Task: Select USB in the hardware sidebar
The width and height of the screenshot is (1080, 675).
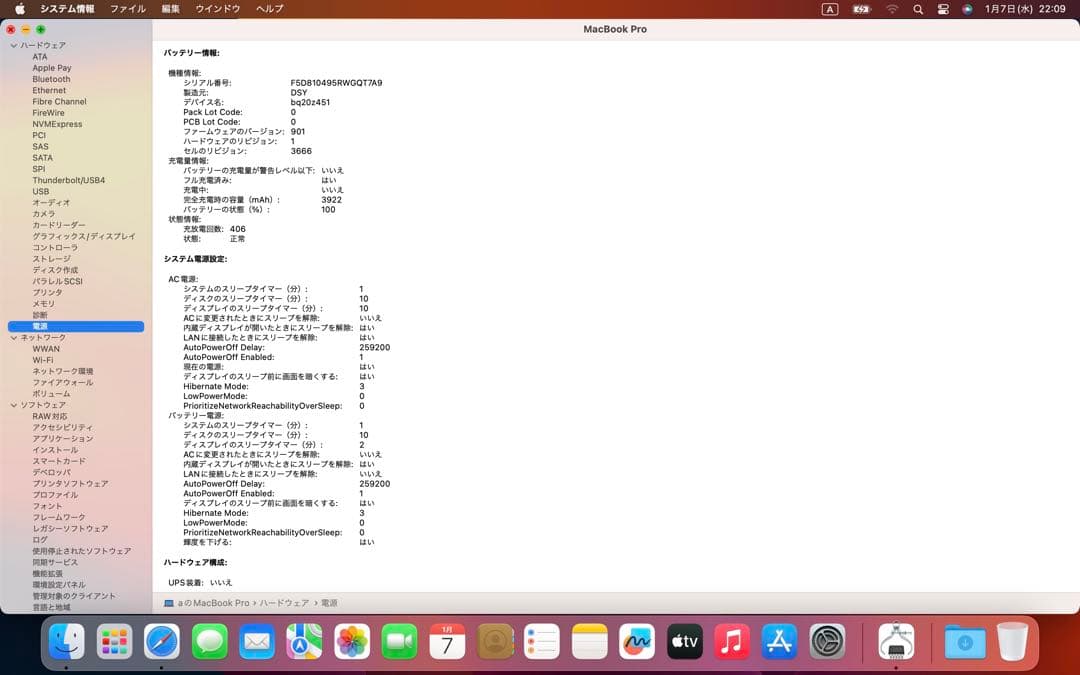Action: pos(41,191)
